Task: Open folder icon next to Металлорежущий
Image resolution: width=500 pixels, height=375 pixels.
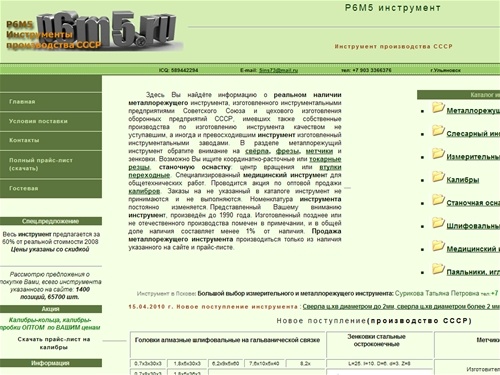Action: (x=438, y=108)
